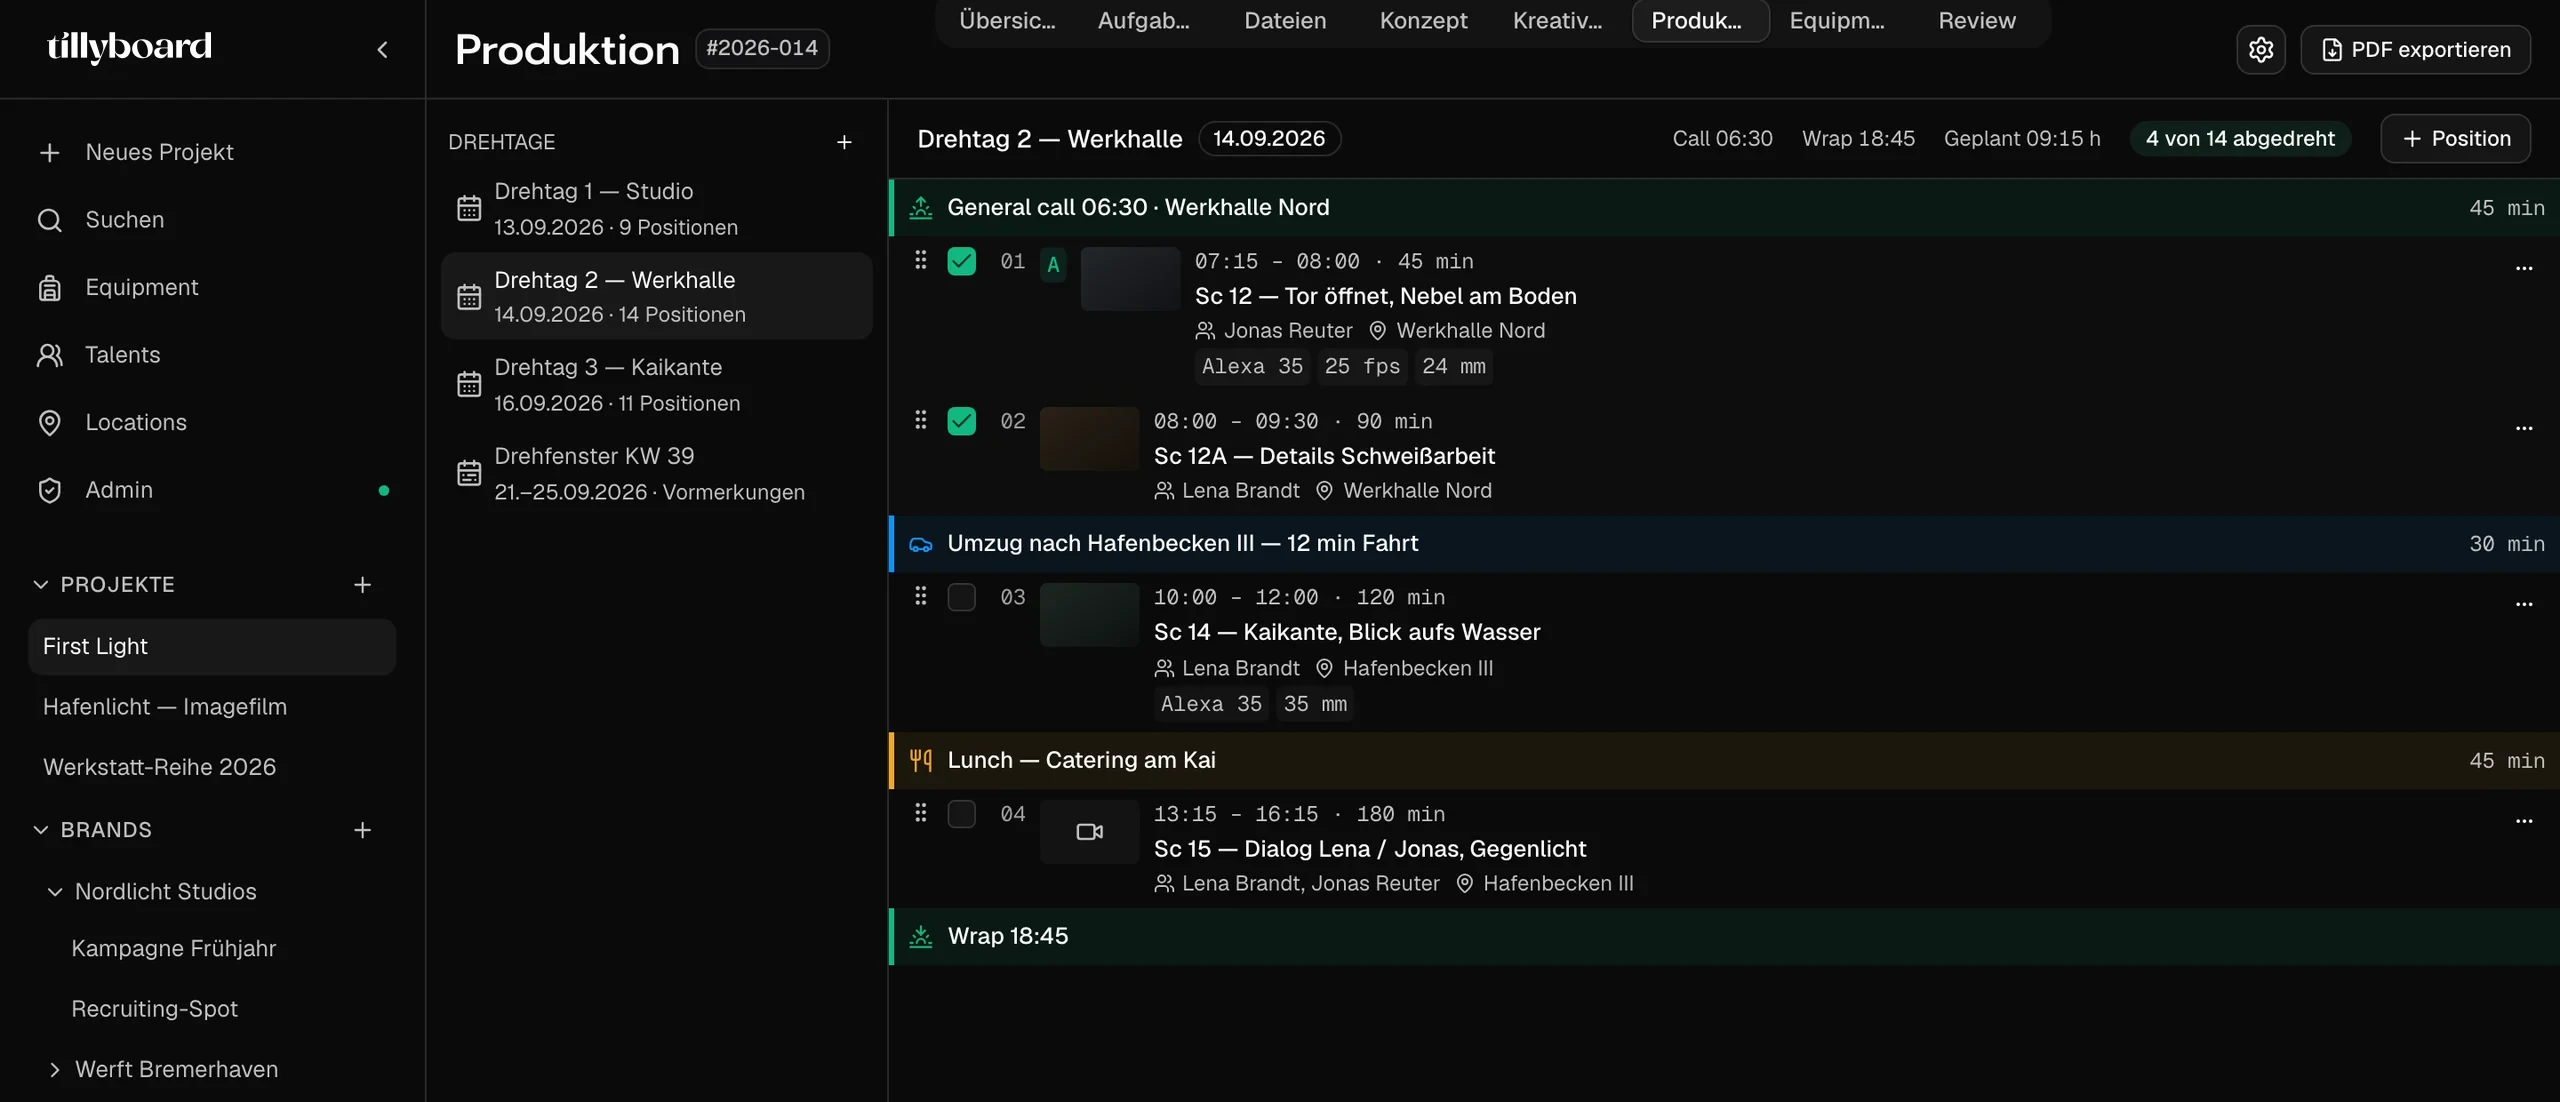
Task: Open the Equipment tab in top bar
Action: point(1837,21)
